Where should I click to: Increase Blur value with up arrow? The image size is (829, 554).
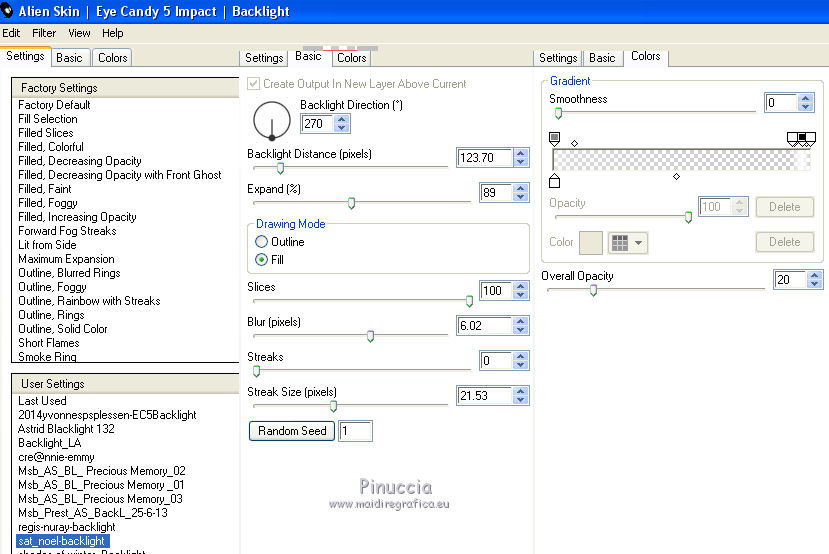click(521, 321)
